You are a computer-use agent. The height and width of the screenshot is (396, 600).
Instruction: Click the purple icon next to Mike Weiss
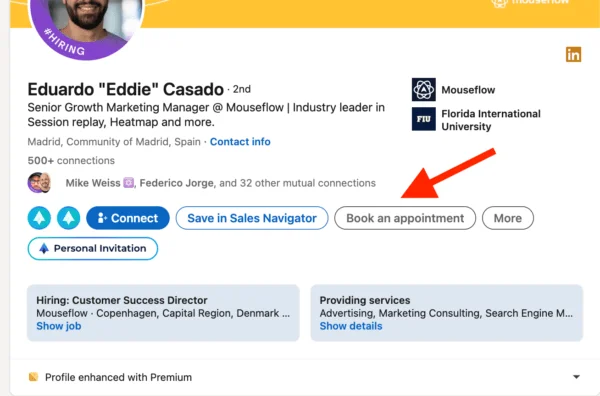(129, 183)
